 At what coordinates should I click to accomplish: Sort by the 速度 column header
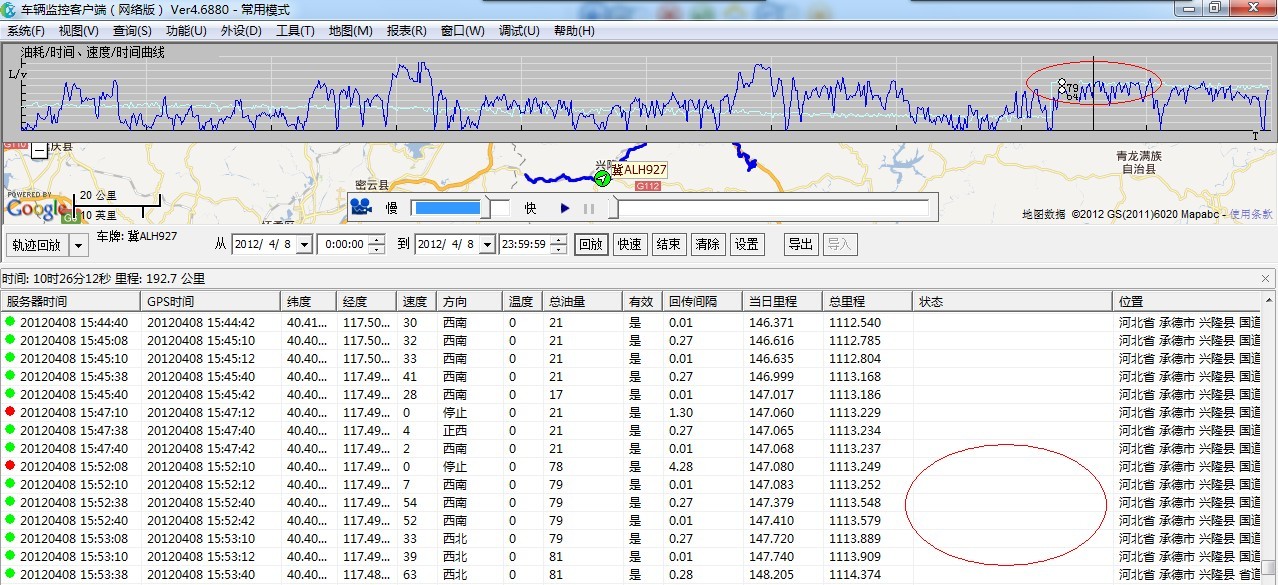coord(414,301)
